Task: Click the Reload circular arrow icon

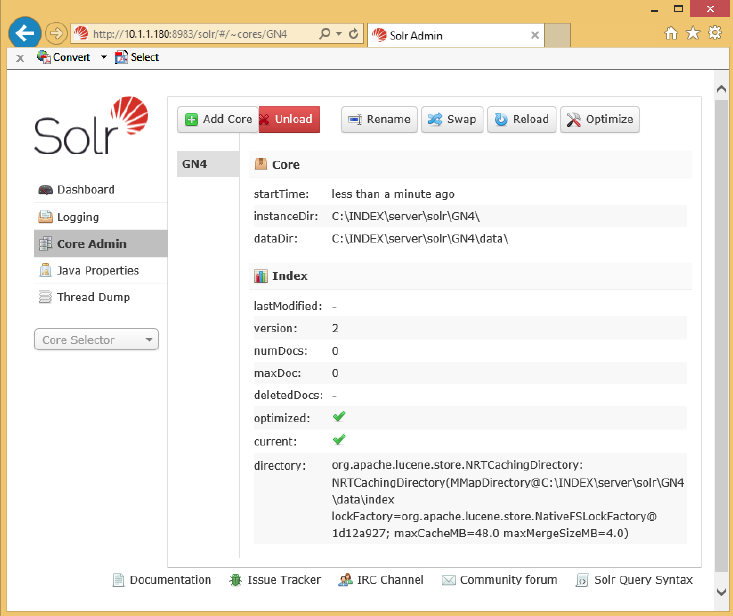Action: (501, 120)
